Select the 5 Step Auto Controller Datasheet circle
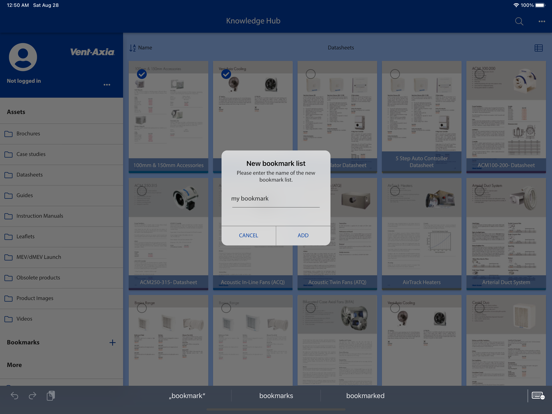This screenshot has height=414, width=552. pyautogui.click(x=395, y=74)
